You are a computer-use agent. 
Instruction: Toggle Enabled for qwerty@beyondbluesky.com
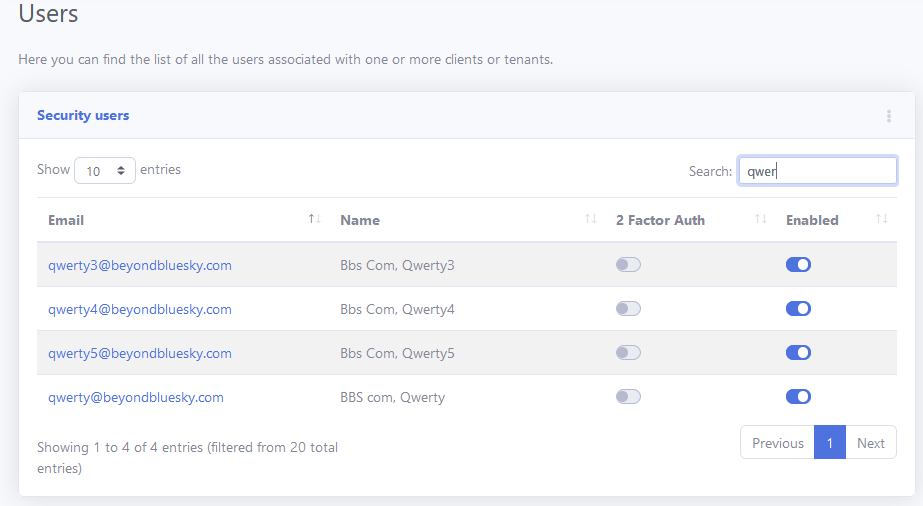click(x=798, y=397)
